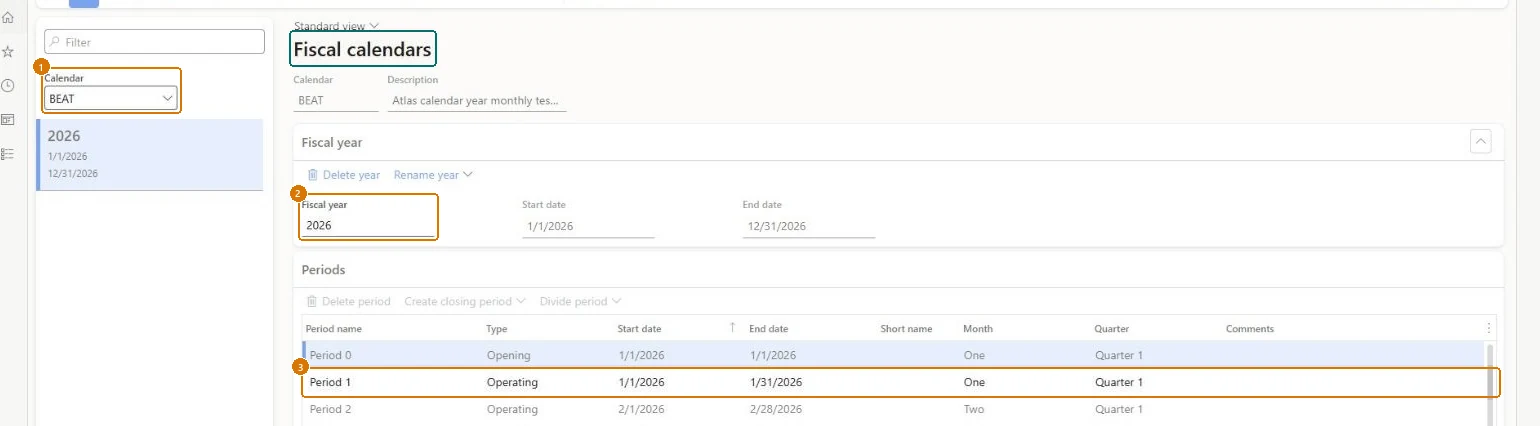Click Month cell Two
The image size is (1540, 426).
(x=973, y=409)
